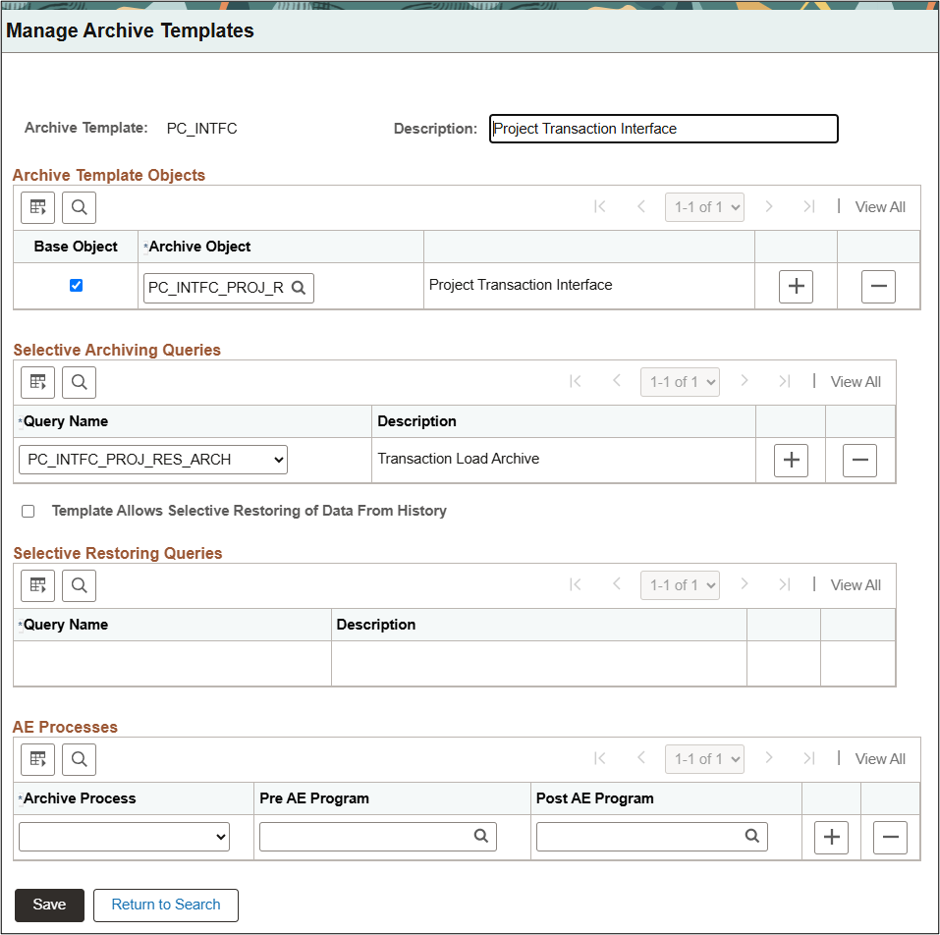Click the PC_INTFC archive template value

202,129
